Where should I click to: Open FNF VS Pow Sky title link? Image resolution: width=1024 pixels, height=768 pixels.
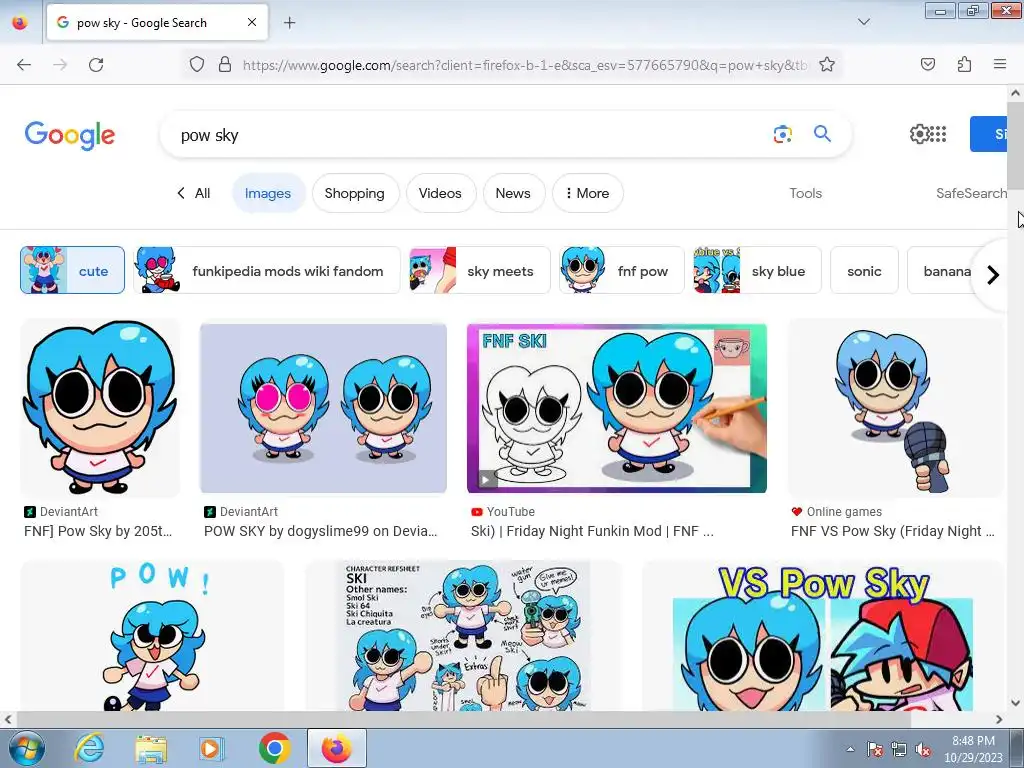[x=893, y=531]
